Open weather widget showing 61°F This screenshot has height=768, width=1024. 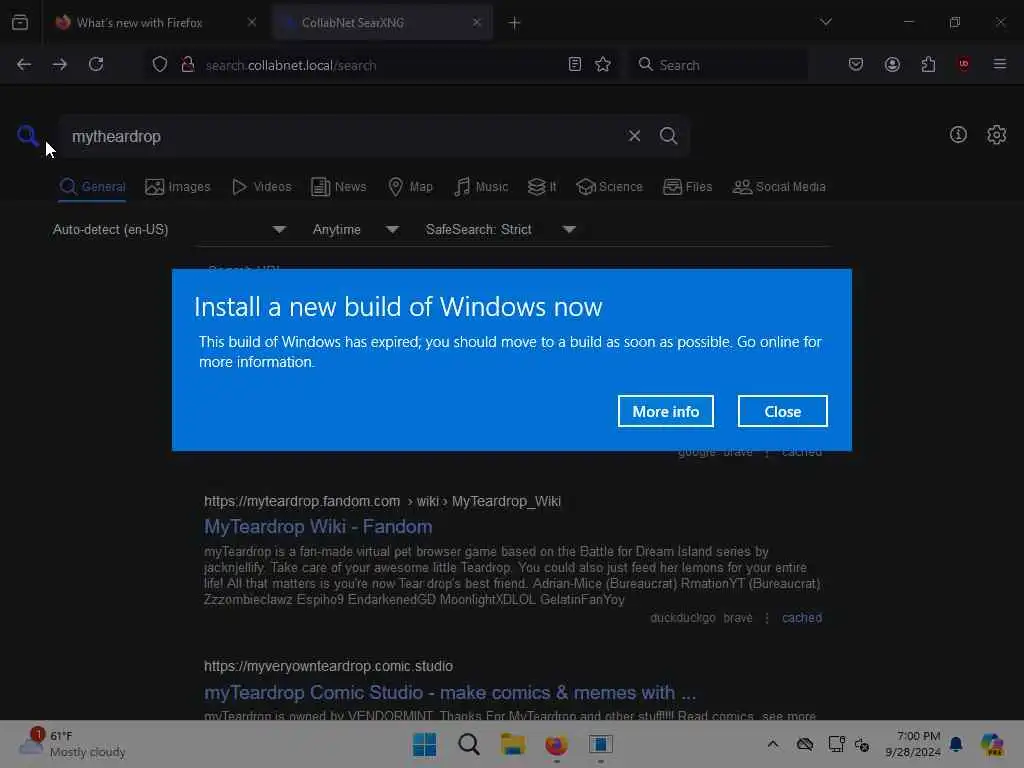72,744
